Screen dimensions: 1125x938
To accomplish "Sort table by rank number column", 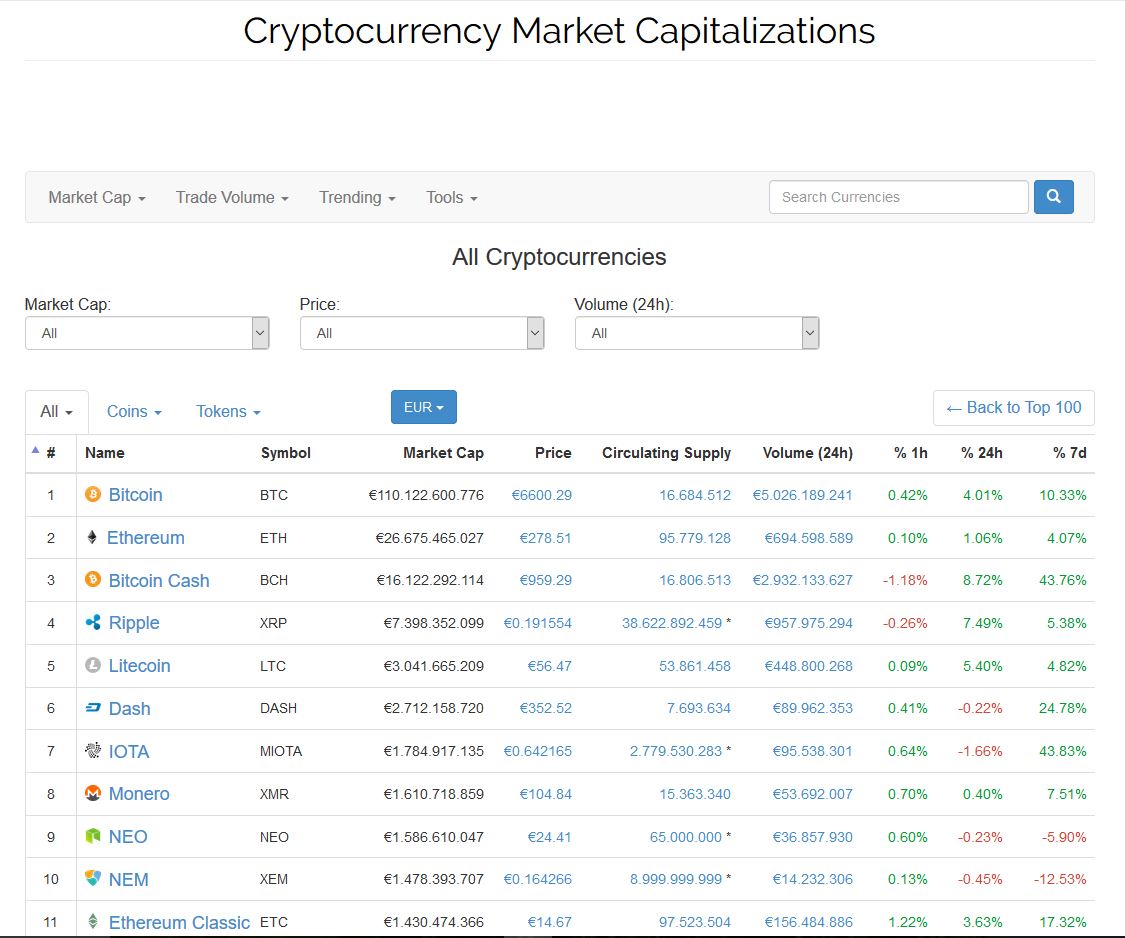I will click(50, 453).
